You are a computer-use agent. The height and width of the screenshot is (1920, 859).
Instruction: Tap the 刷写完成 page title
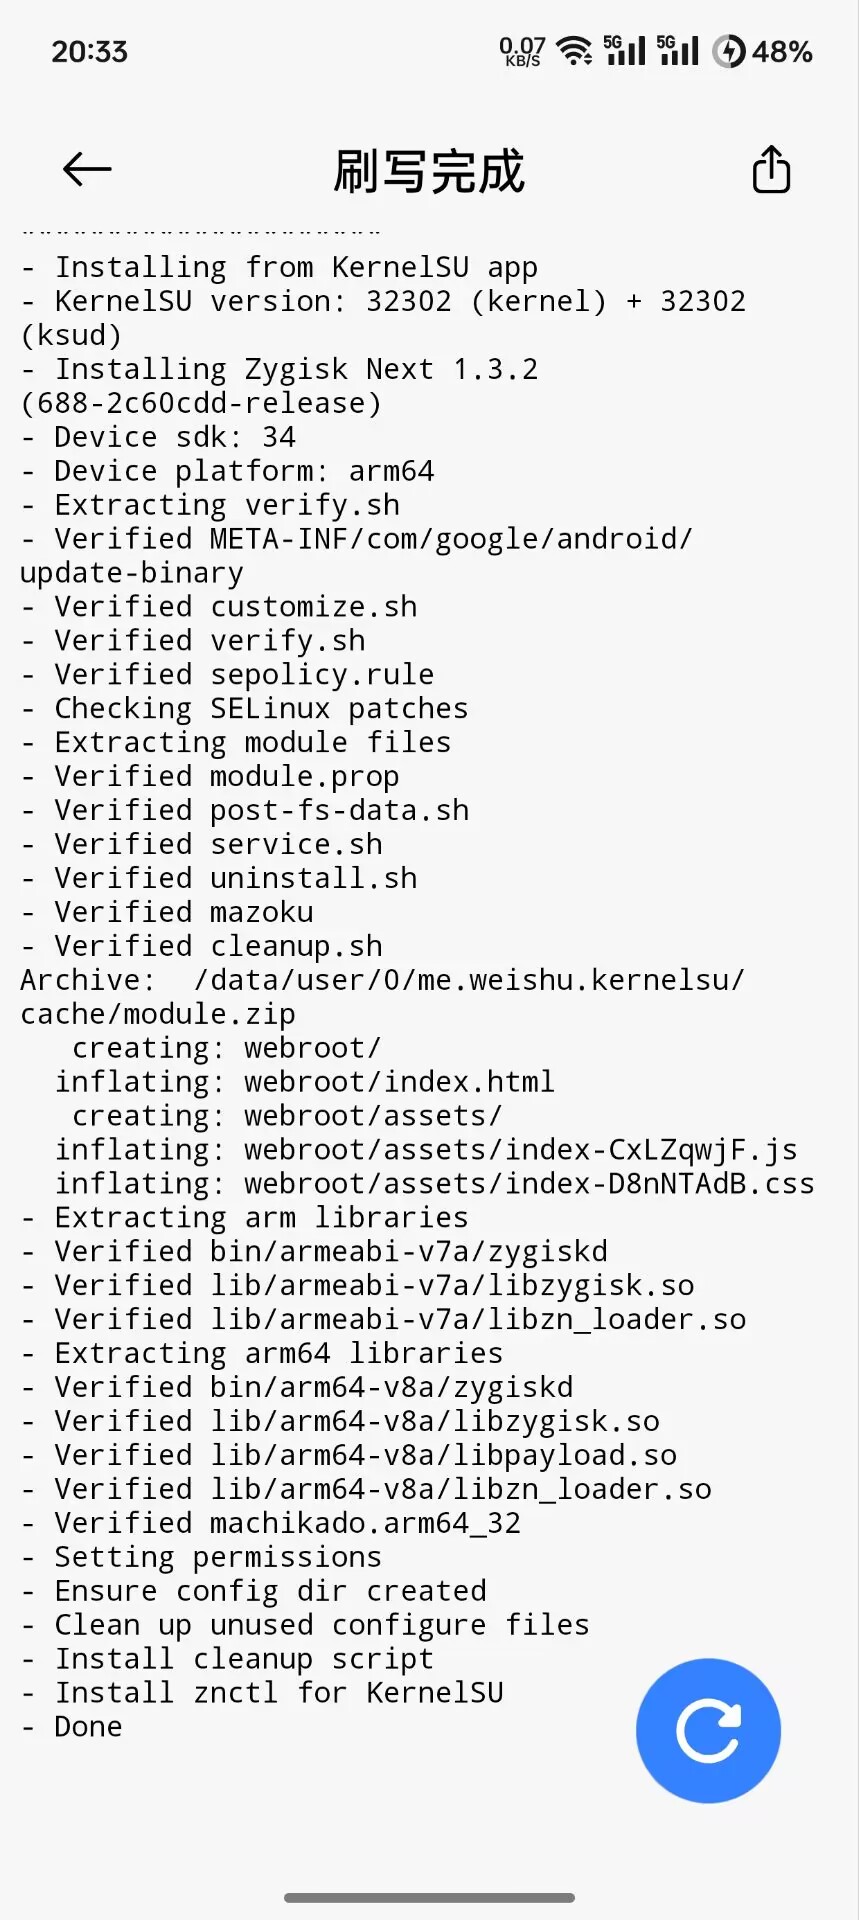pyautogui.click(x=429, y=171)
